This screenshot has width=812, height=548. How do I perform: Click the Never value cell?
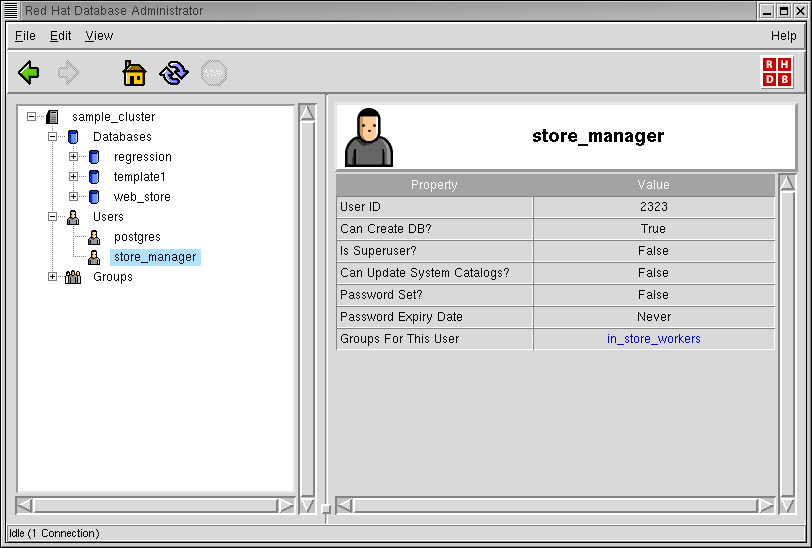pos(654,317)
